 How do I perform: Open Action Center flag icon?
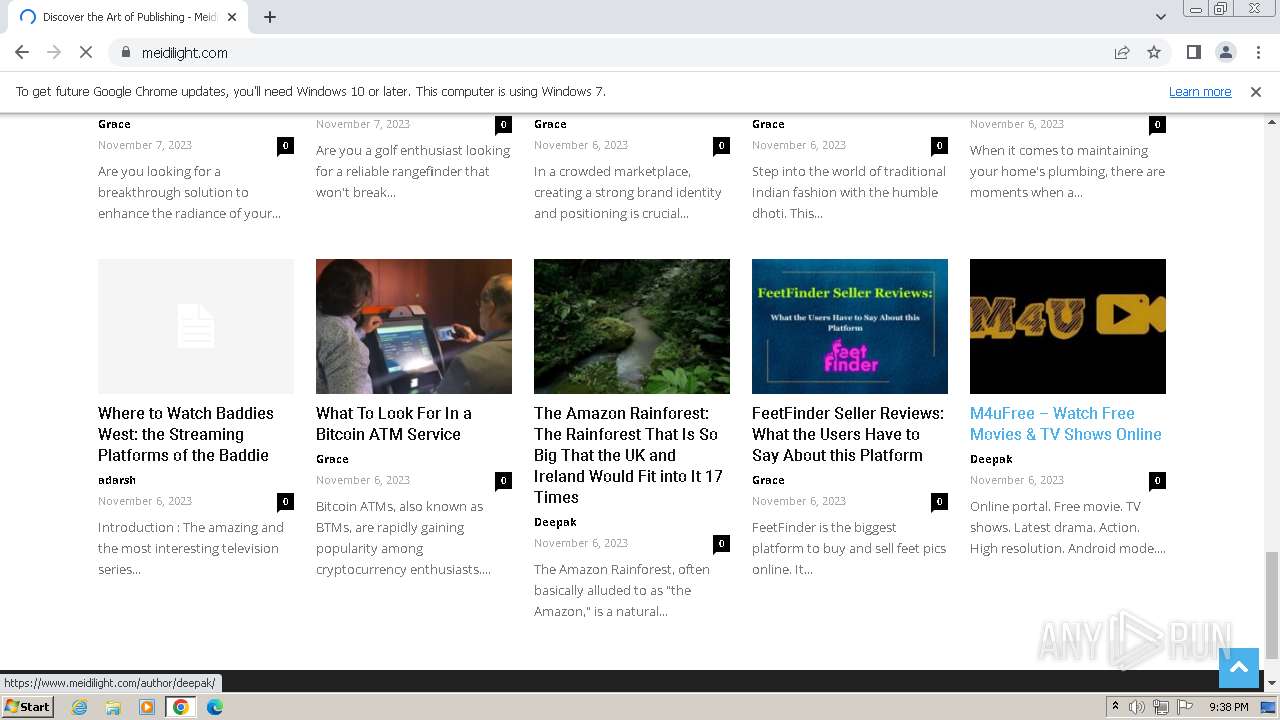1185,707
